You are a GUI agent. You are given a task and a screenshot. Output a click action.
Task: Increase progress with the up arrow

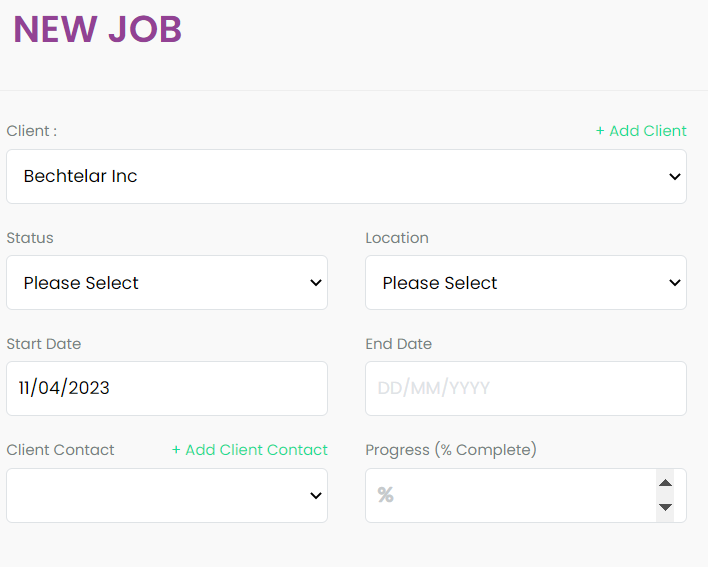665,483
